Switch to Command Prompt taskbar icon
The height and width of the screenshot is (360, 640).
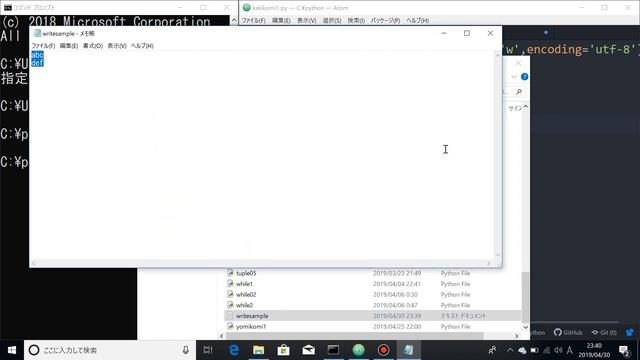coord(333,350)
